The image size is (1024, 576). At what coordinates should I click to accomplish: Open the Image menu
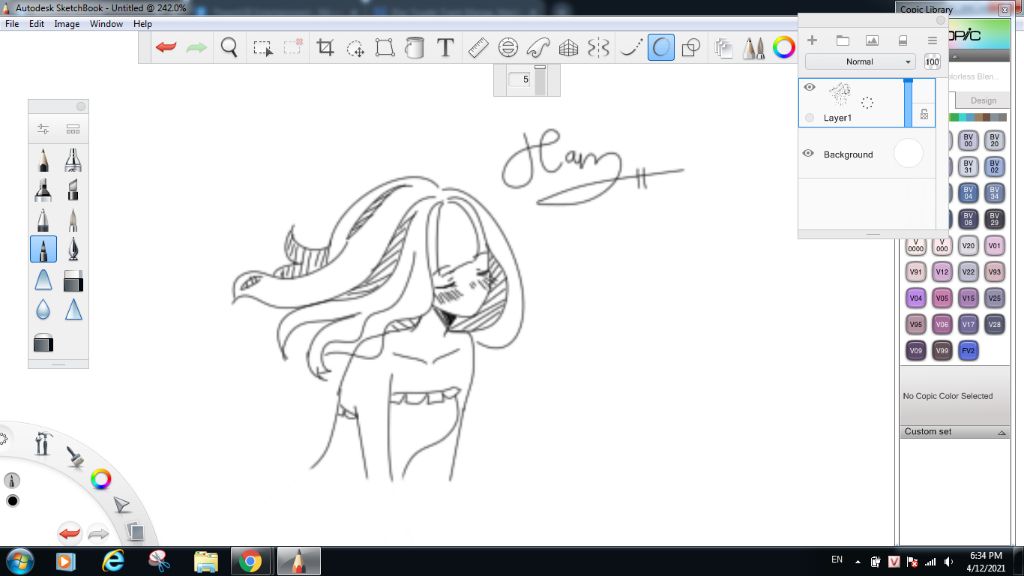click(67, 24)
